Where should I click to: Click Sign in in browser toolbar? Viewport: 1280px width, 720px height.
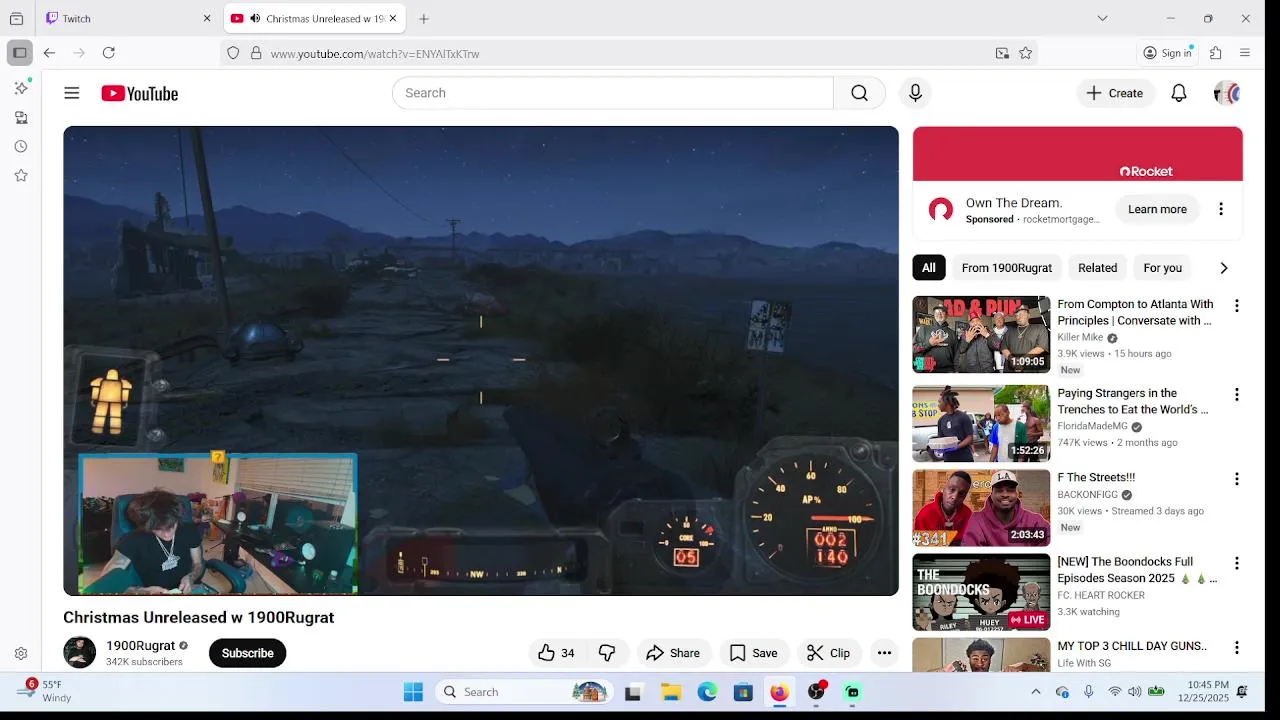[x=1168, y=53]
